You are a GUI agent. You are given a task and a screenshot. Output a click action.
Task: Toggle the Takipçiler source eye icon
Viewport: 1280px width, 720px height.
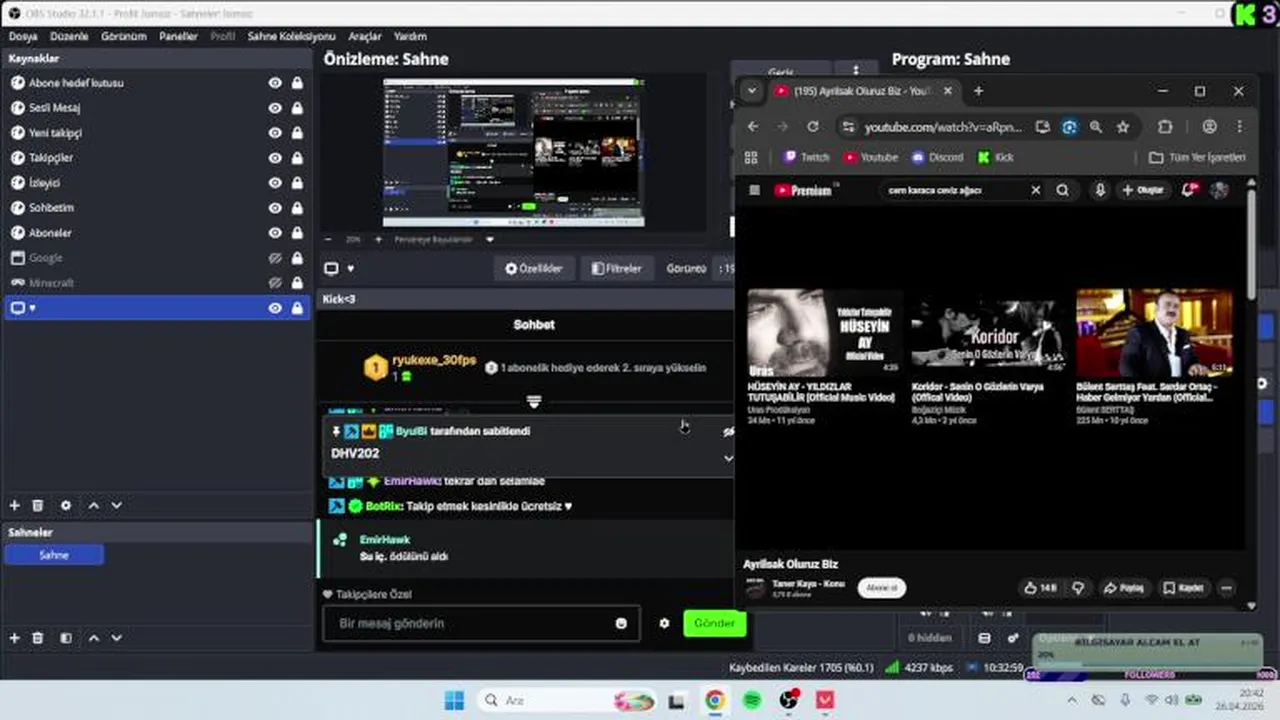(x=275, y=158)
